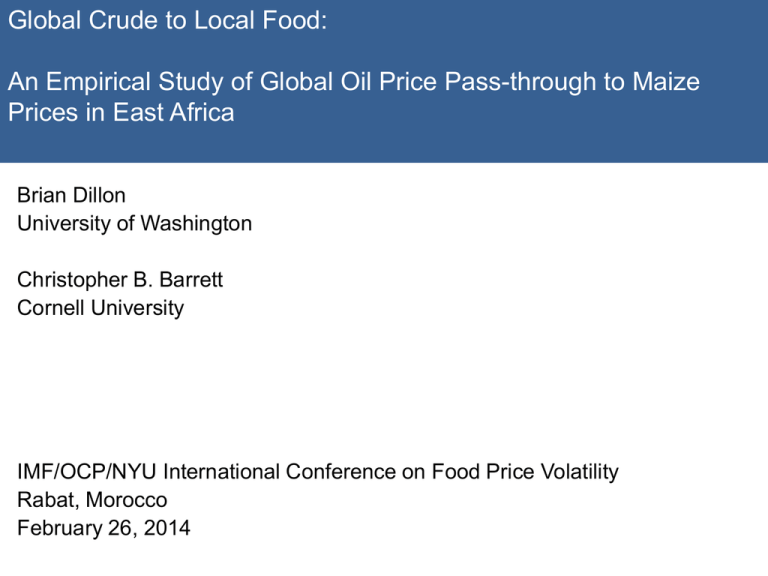Viewport: 768px width, 576px height.
Task: Select the 'Rabat, Morocco' location text
Action: coord(92,500)
